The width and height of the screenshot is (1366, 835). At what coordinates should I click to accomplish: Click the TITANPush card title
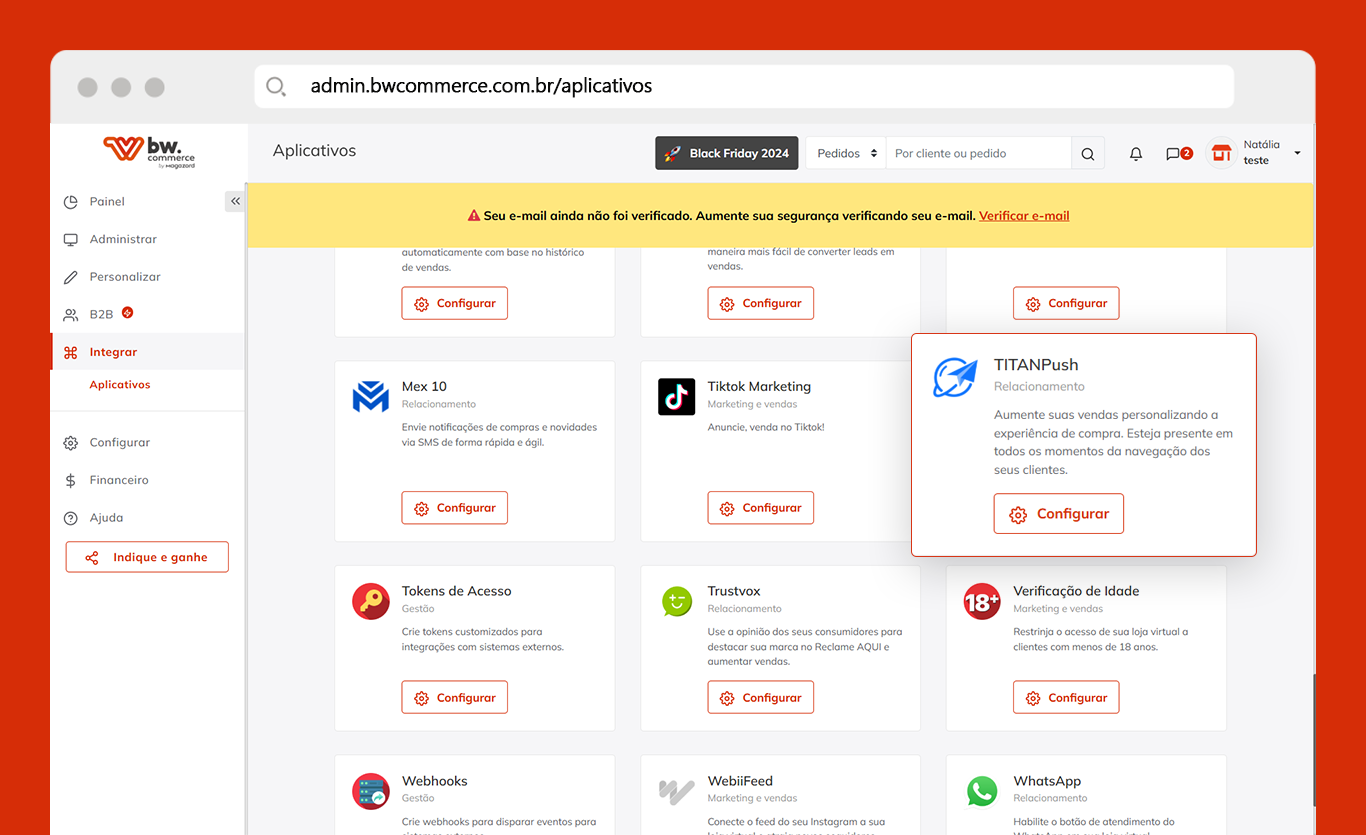[x=1036, y=365]
